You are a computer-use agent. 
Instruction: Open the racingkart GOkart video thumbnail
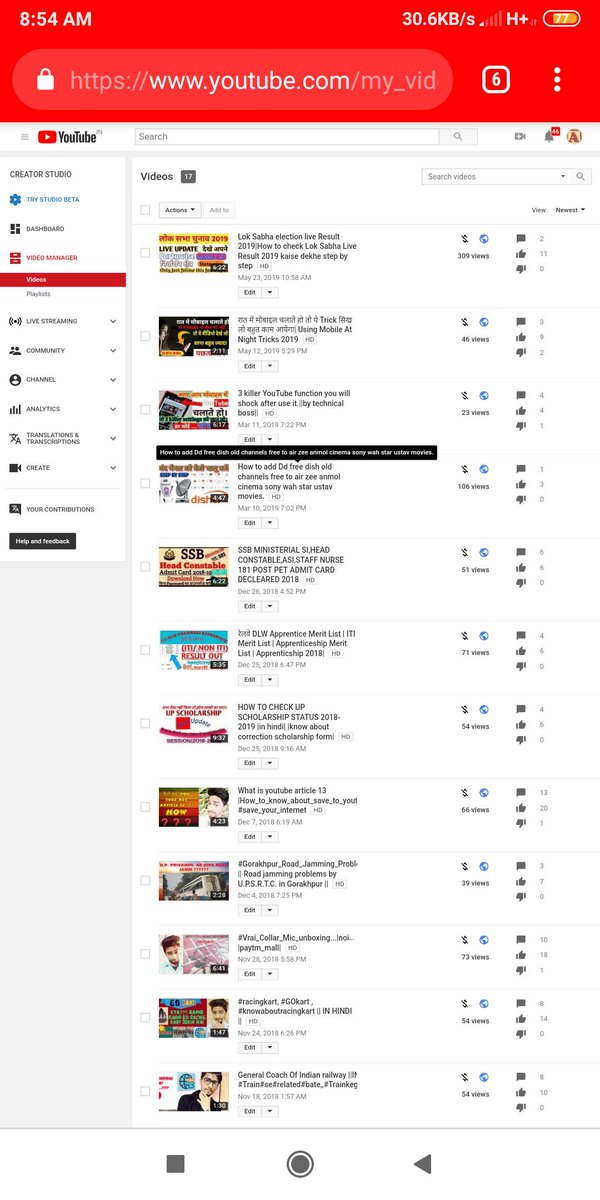tap(193, 1017)
